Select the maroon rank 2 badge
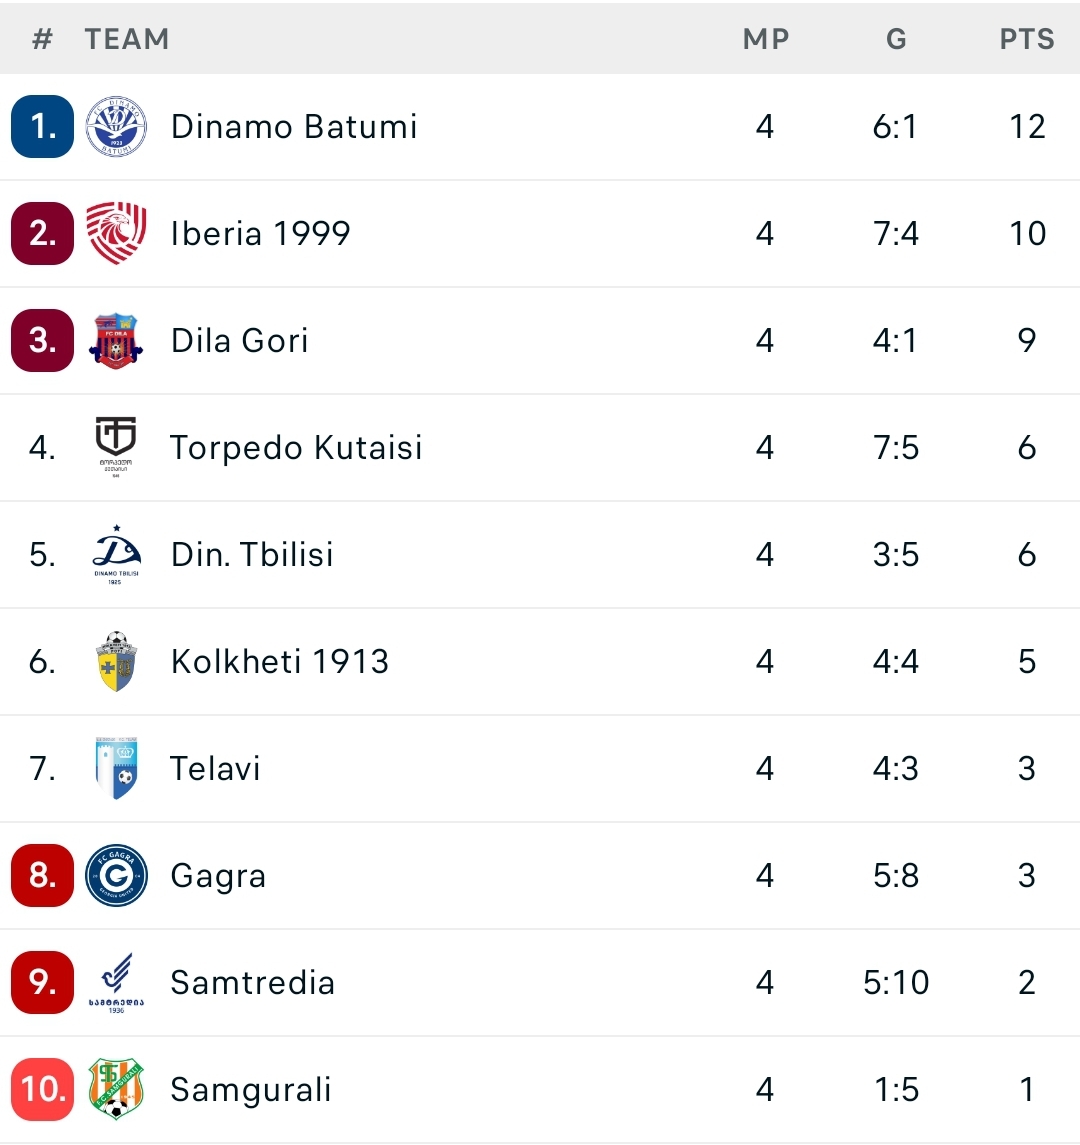The image size is (1080, 1145). click(x=42, y=233)
